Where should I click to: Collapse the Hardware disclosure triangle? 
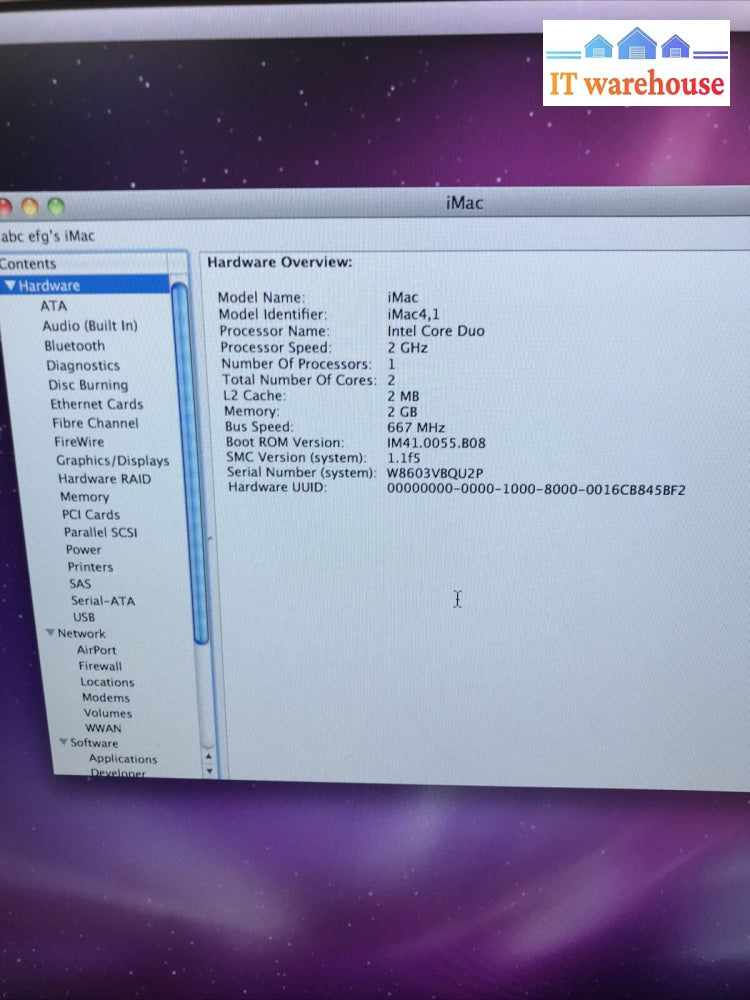coord(10,286)
